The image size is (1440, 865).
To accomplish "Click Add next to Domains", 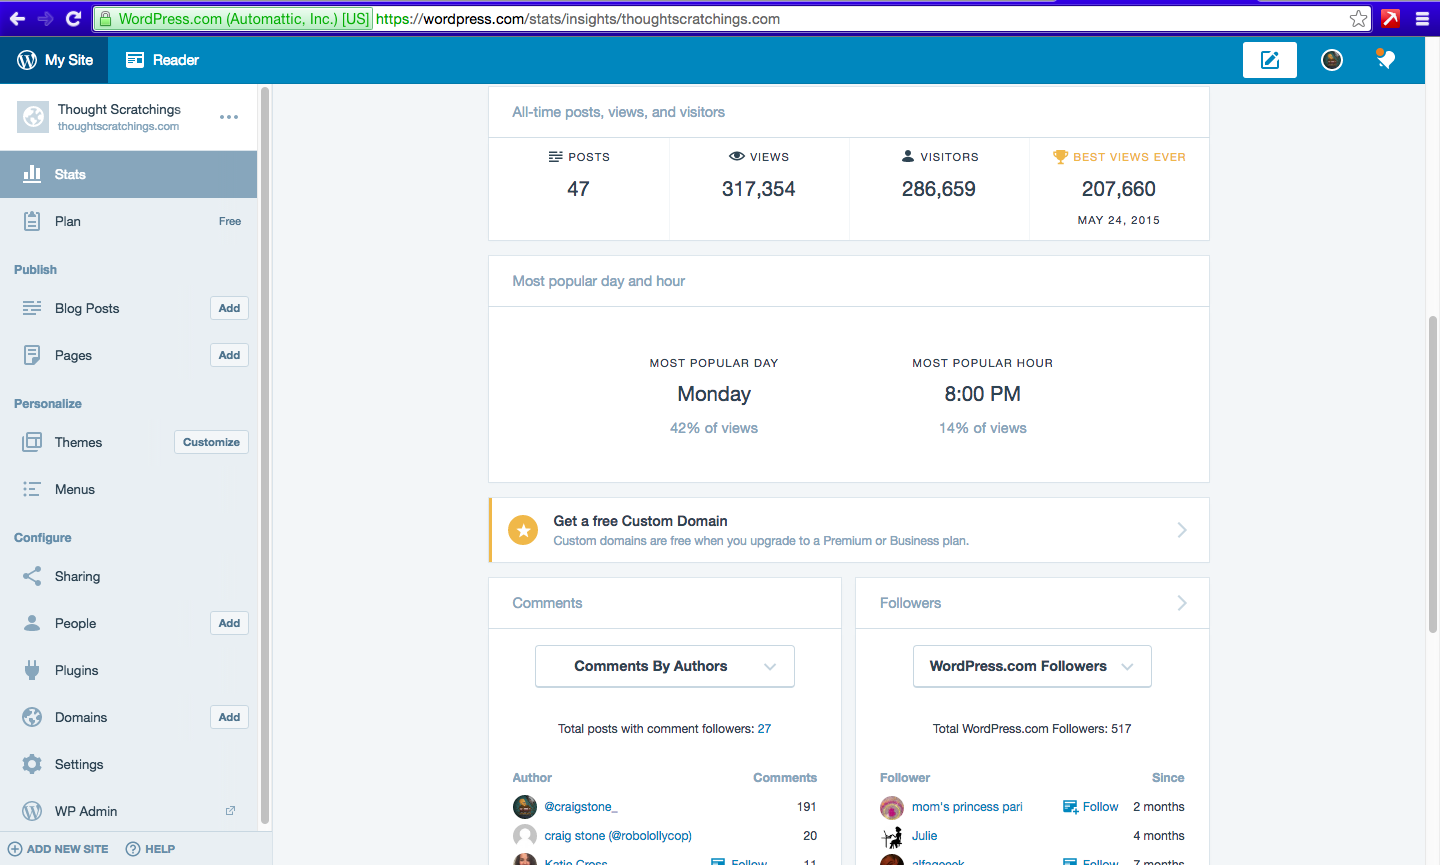I will (229, 717).
